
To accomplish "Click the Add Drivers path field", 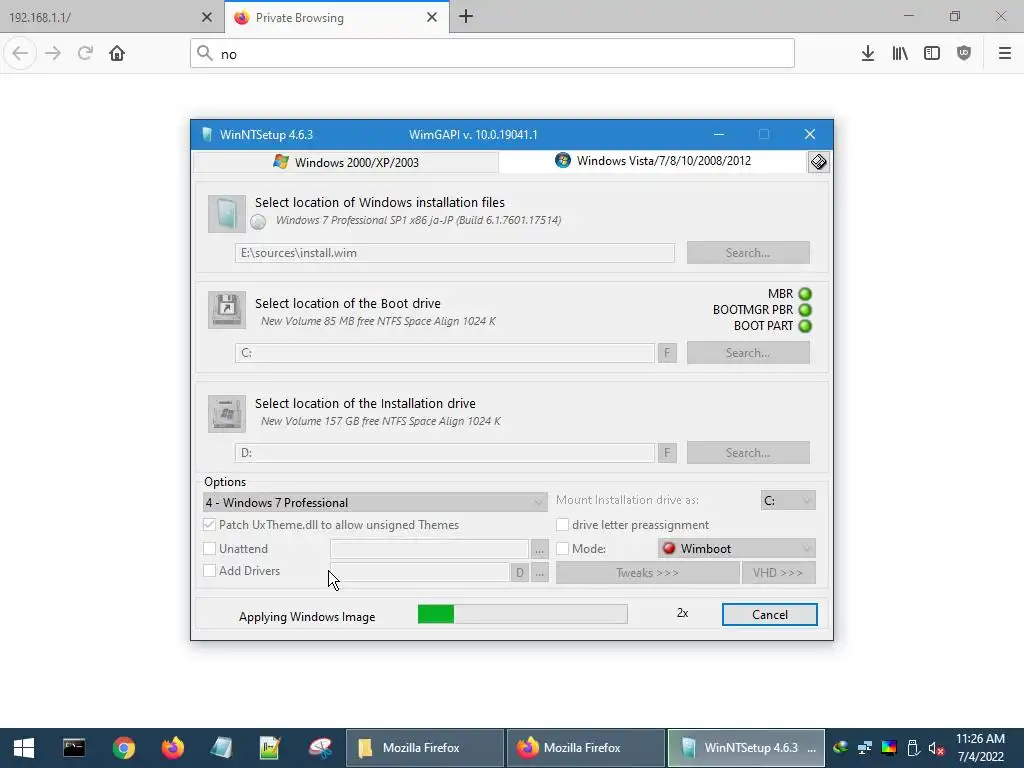I will click(420, 572).
